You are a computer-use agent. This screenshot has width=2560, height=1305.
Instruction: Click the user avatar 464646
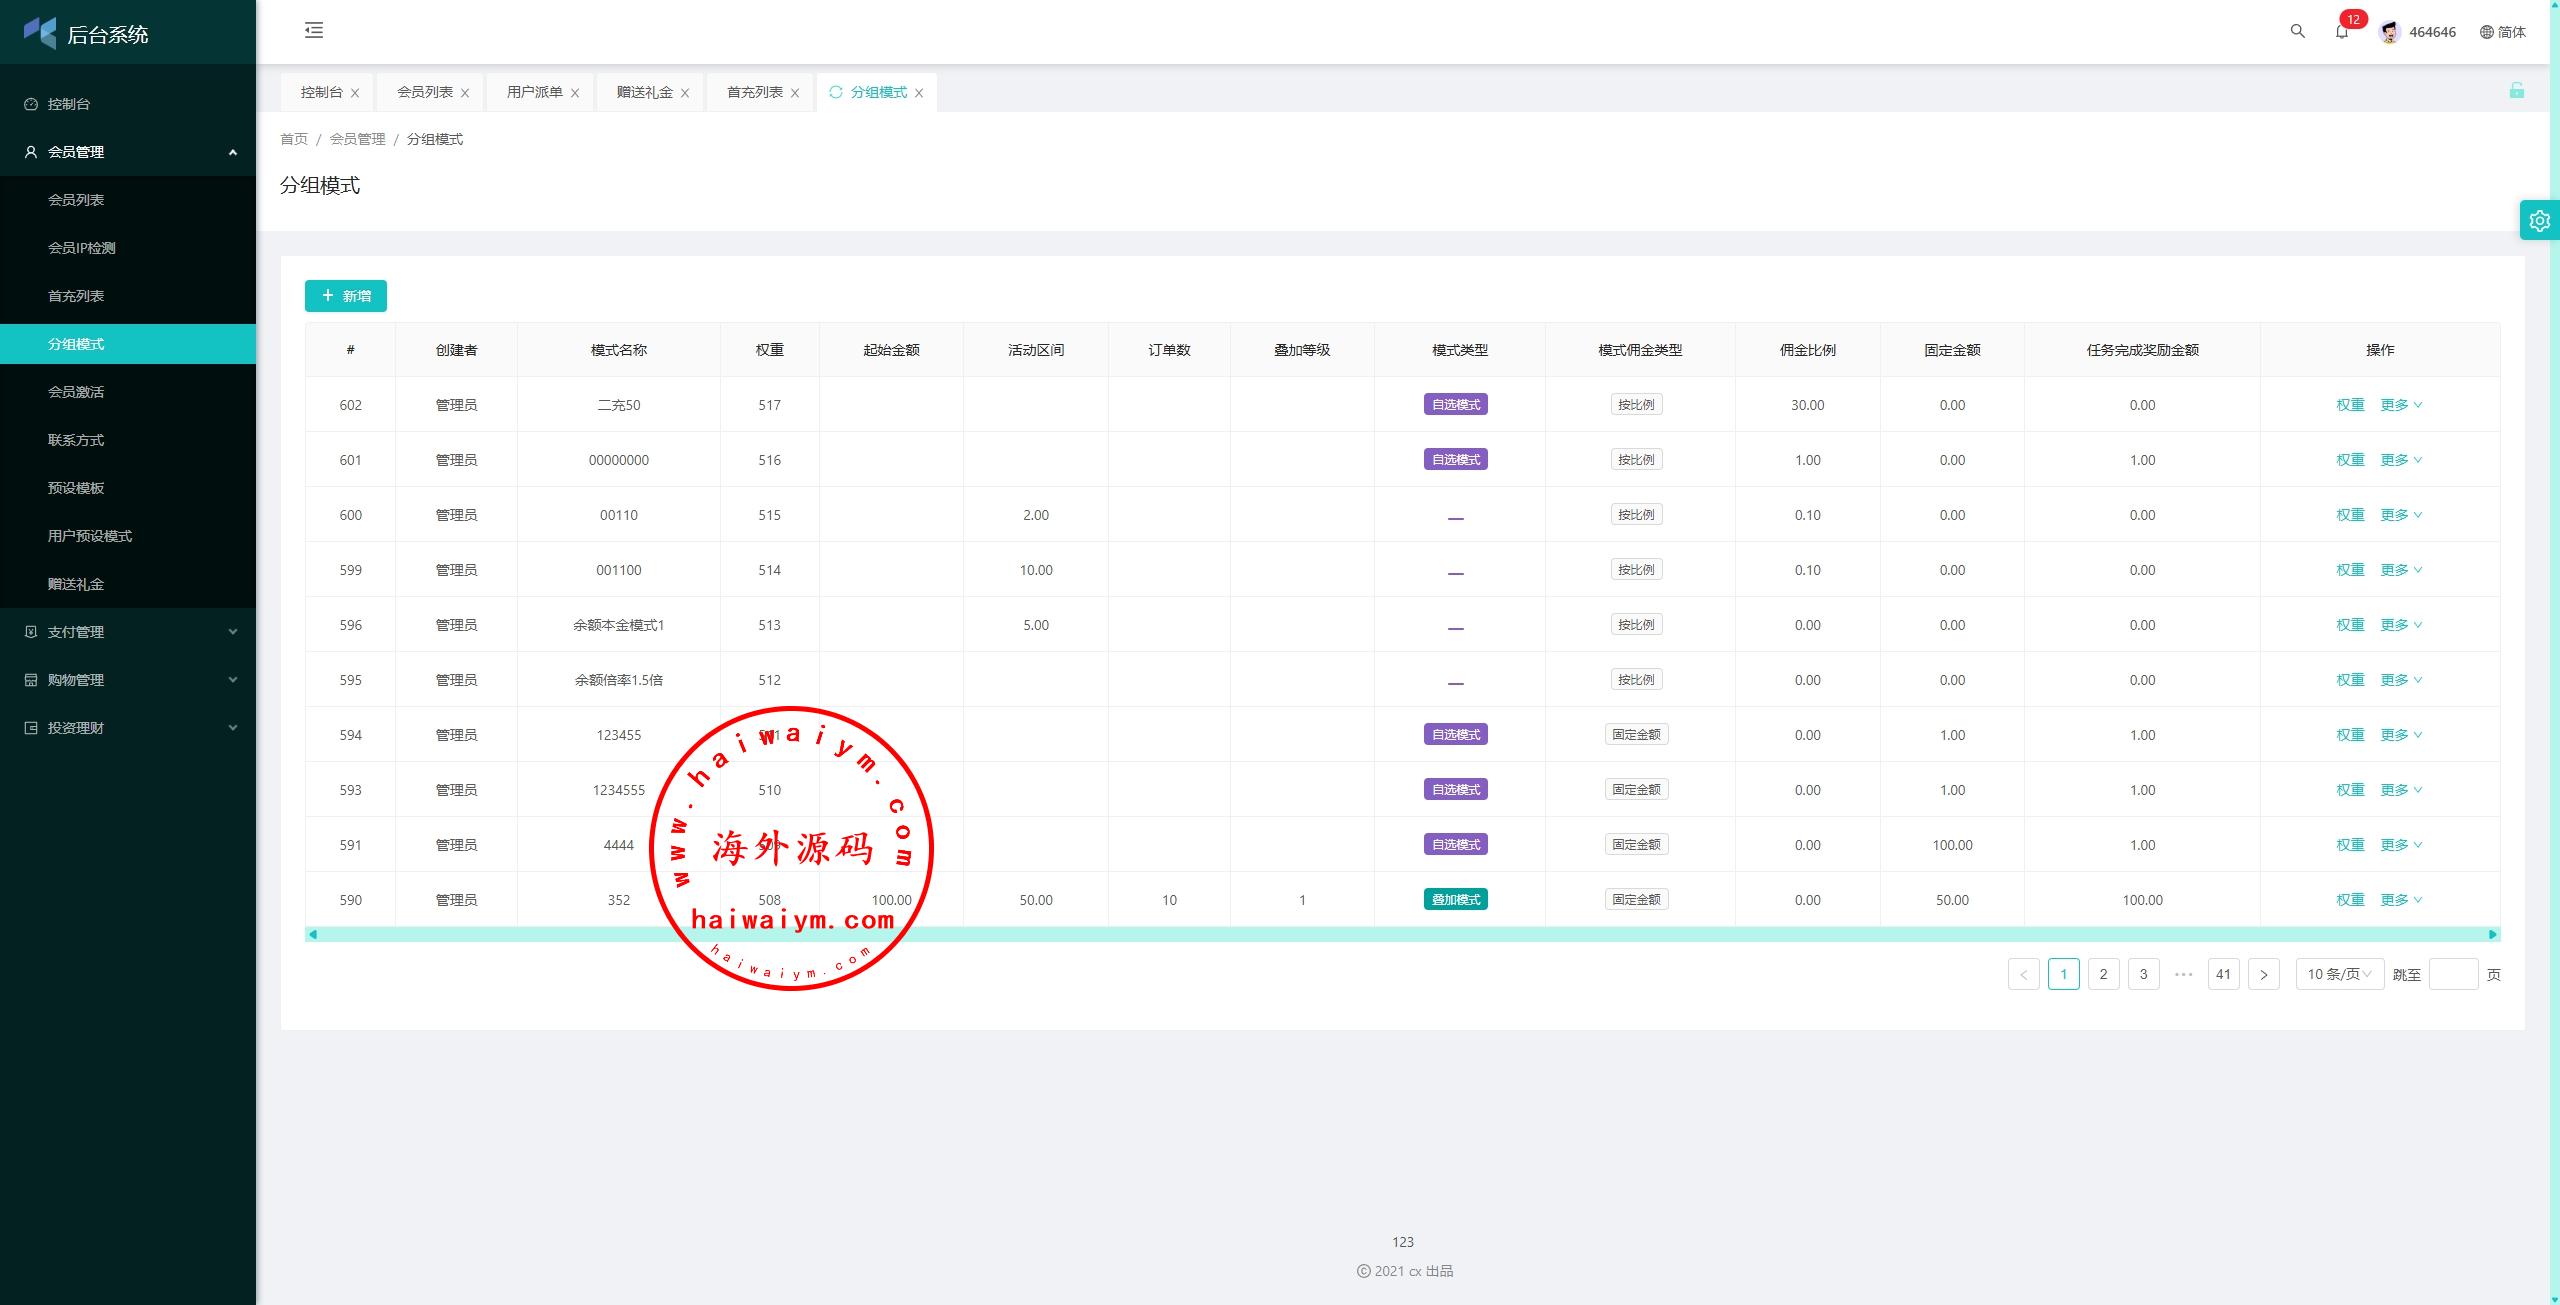(x=2389, y=32)
